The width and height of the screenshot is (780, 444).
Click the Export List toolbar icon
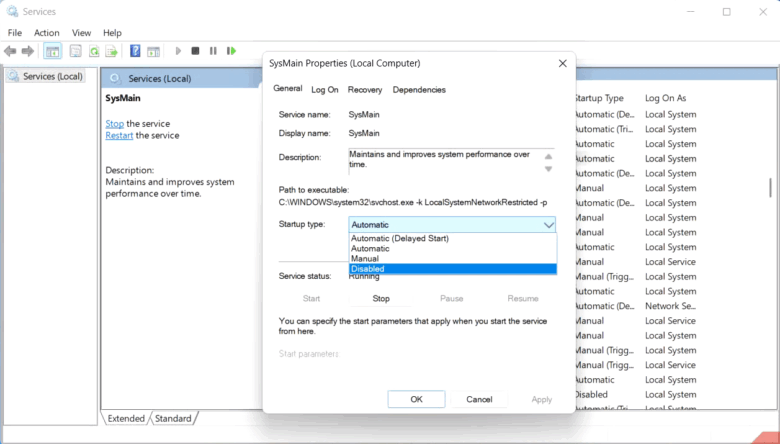[113, 51]
